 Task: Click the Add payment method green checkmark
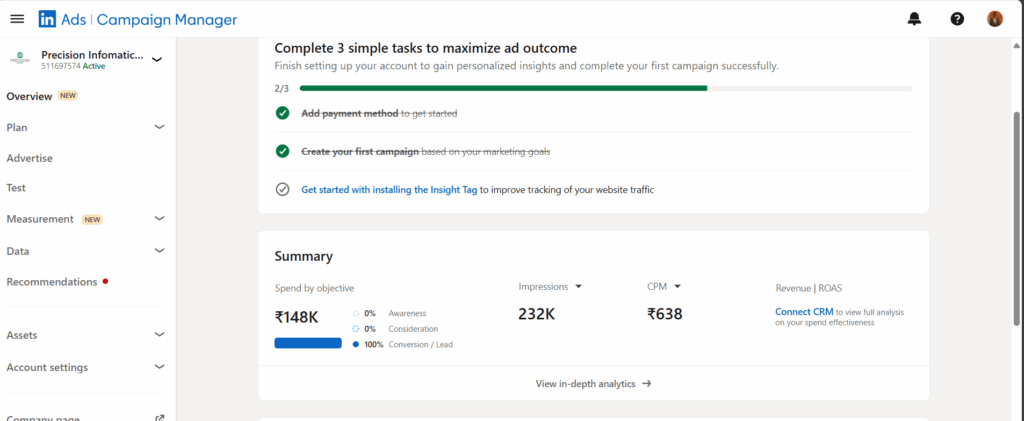(282, 114)
